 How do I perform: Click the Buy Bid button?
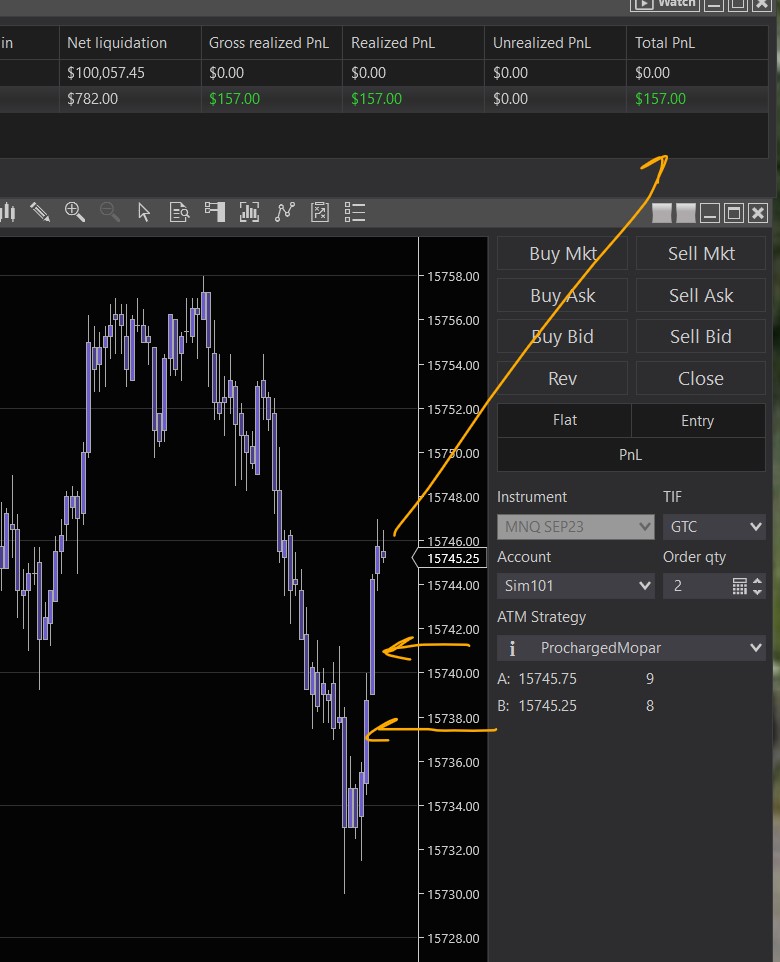562,336
